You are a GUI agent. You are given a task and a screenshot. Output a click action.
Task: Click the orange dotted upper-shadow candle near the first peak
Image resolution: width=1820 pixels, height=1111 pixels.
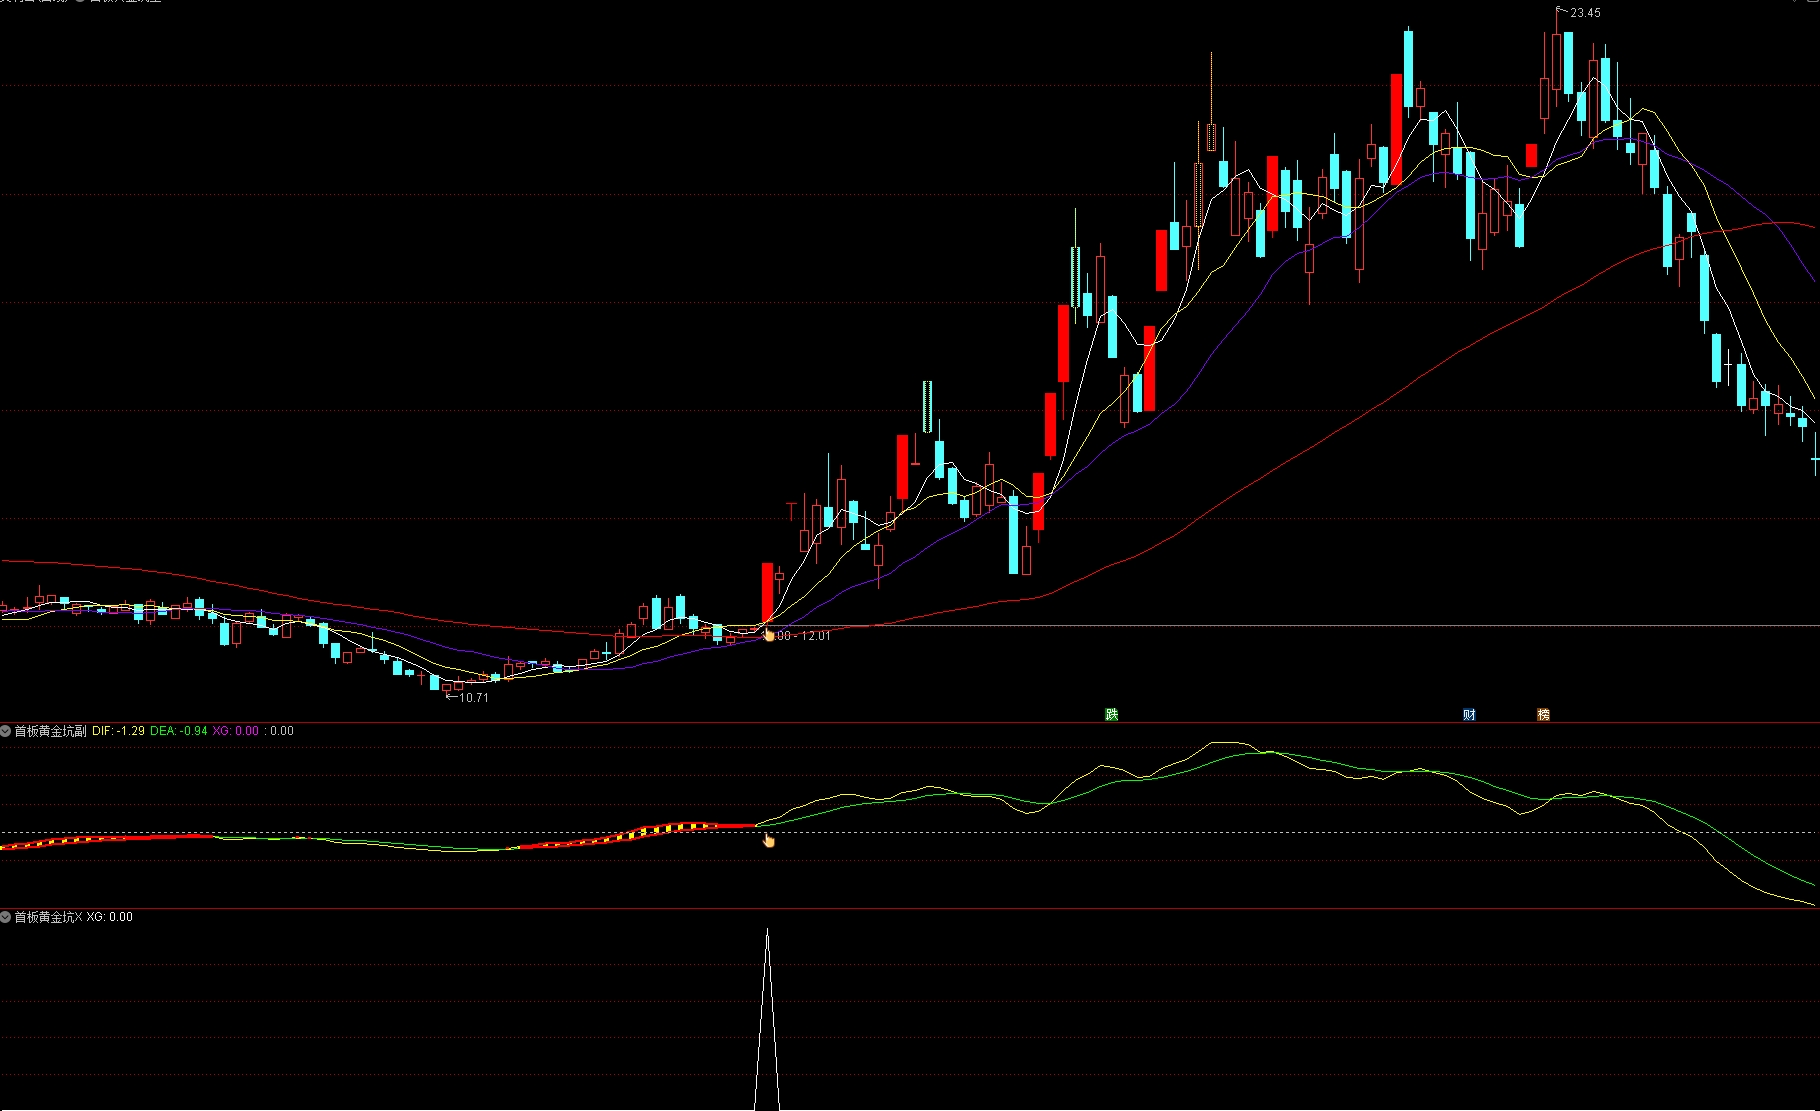click(1211, 100)
